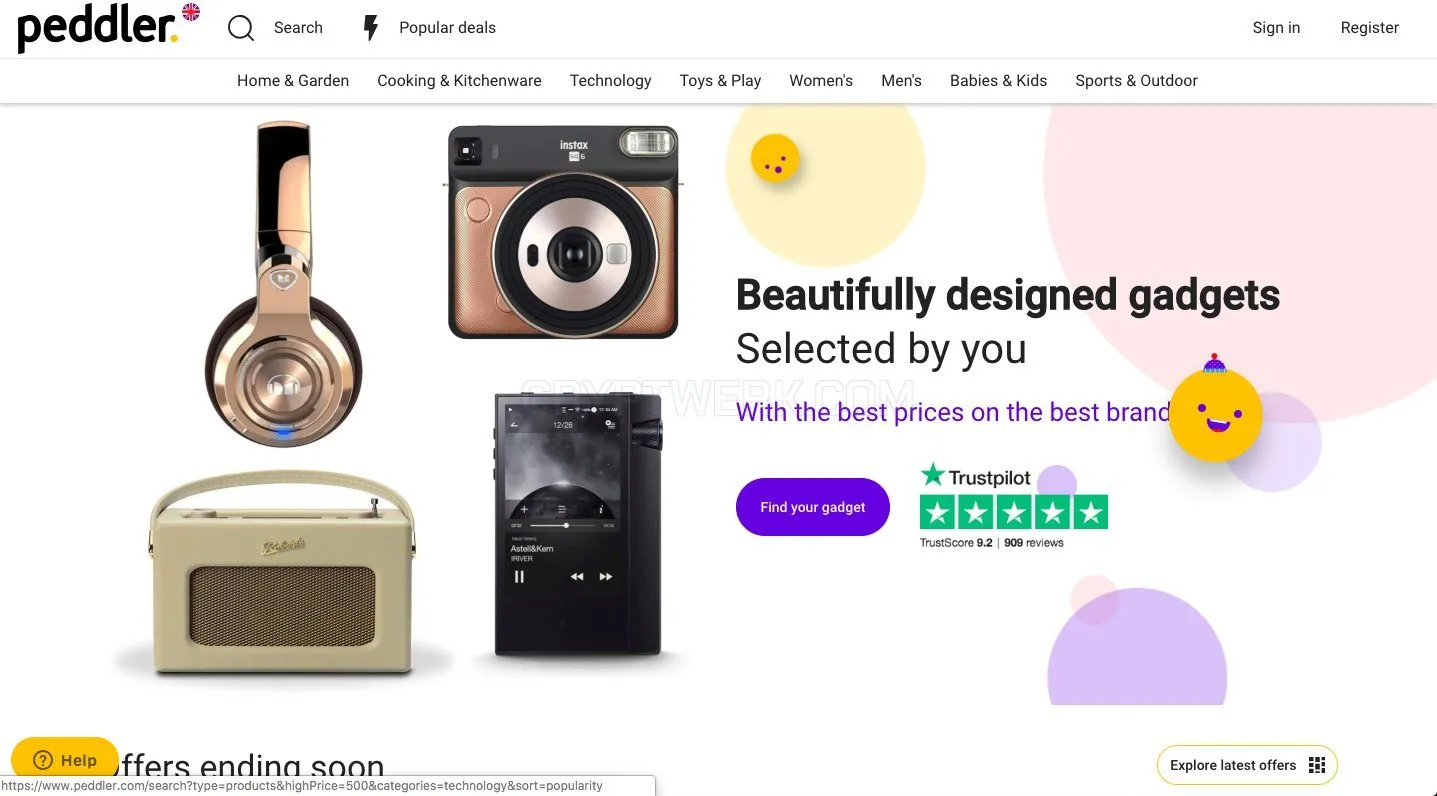Open the Sports & Outdoor category
1437x796 pixels.
tap(1136, 81)
